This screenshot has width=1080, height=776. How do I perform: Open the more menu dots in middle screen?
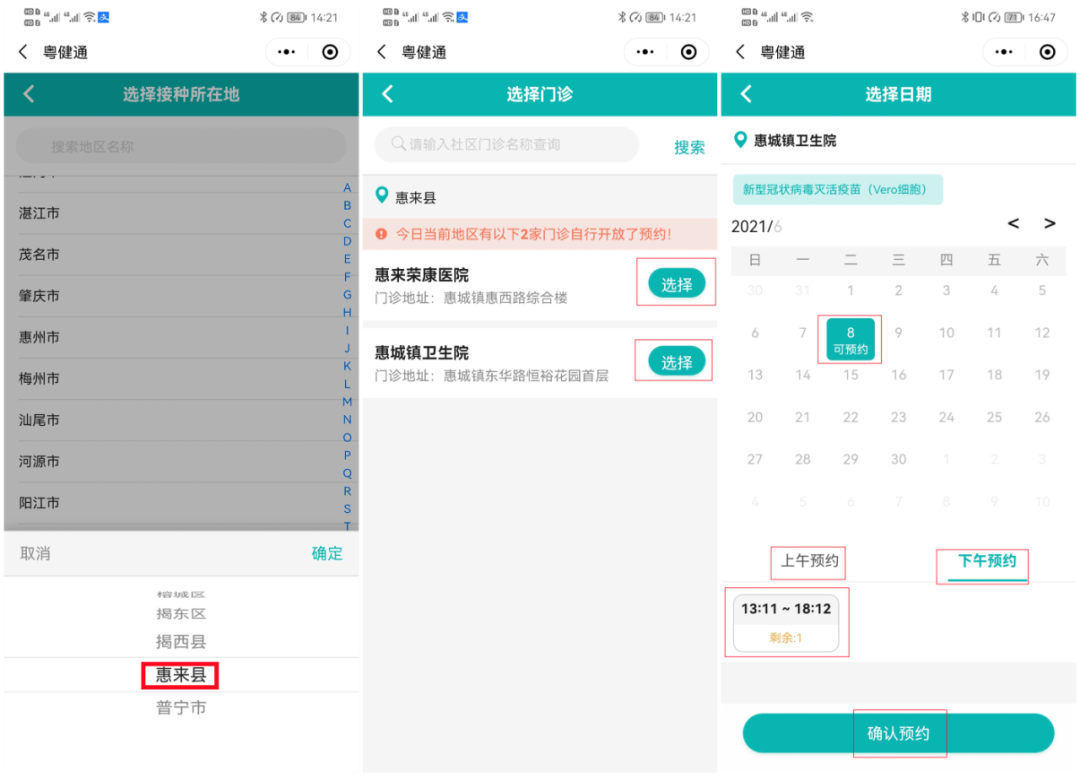[x=645, y=52]
